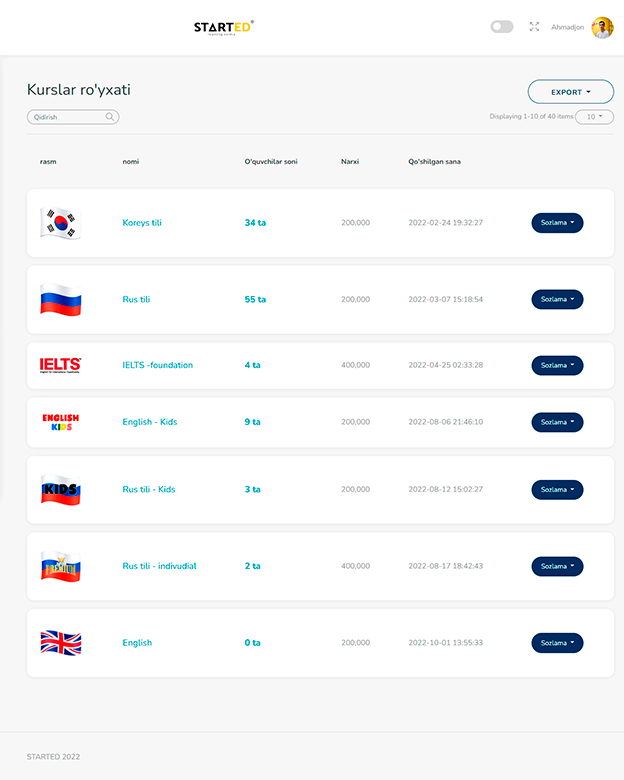Click the South Korea flag image
Image resolution: width=624 pixels, height=780 pixels.
[60, 223]
